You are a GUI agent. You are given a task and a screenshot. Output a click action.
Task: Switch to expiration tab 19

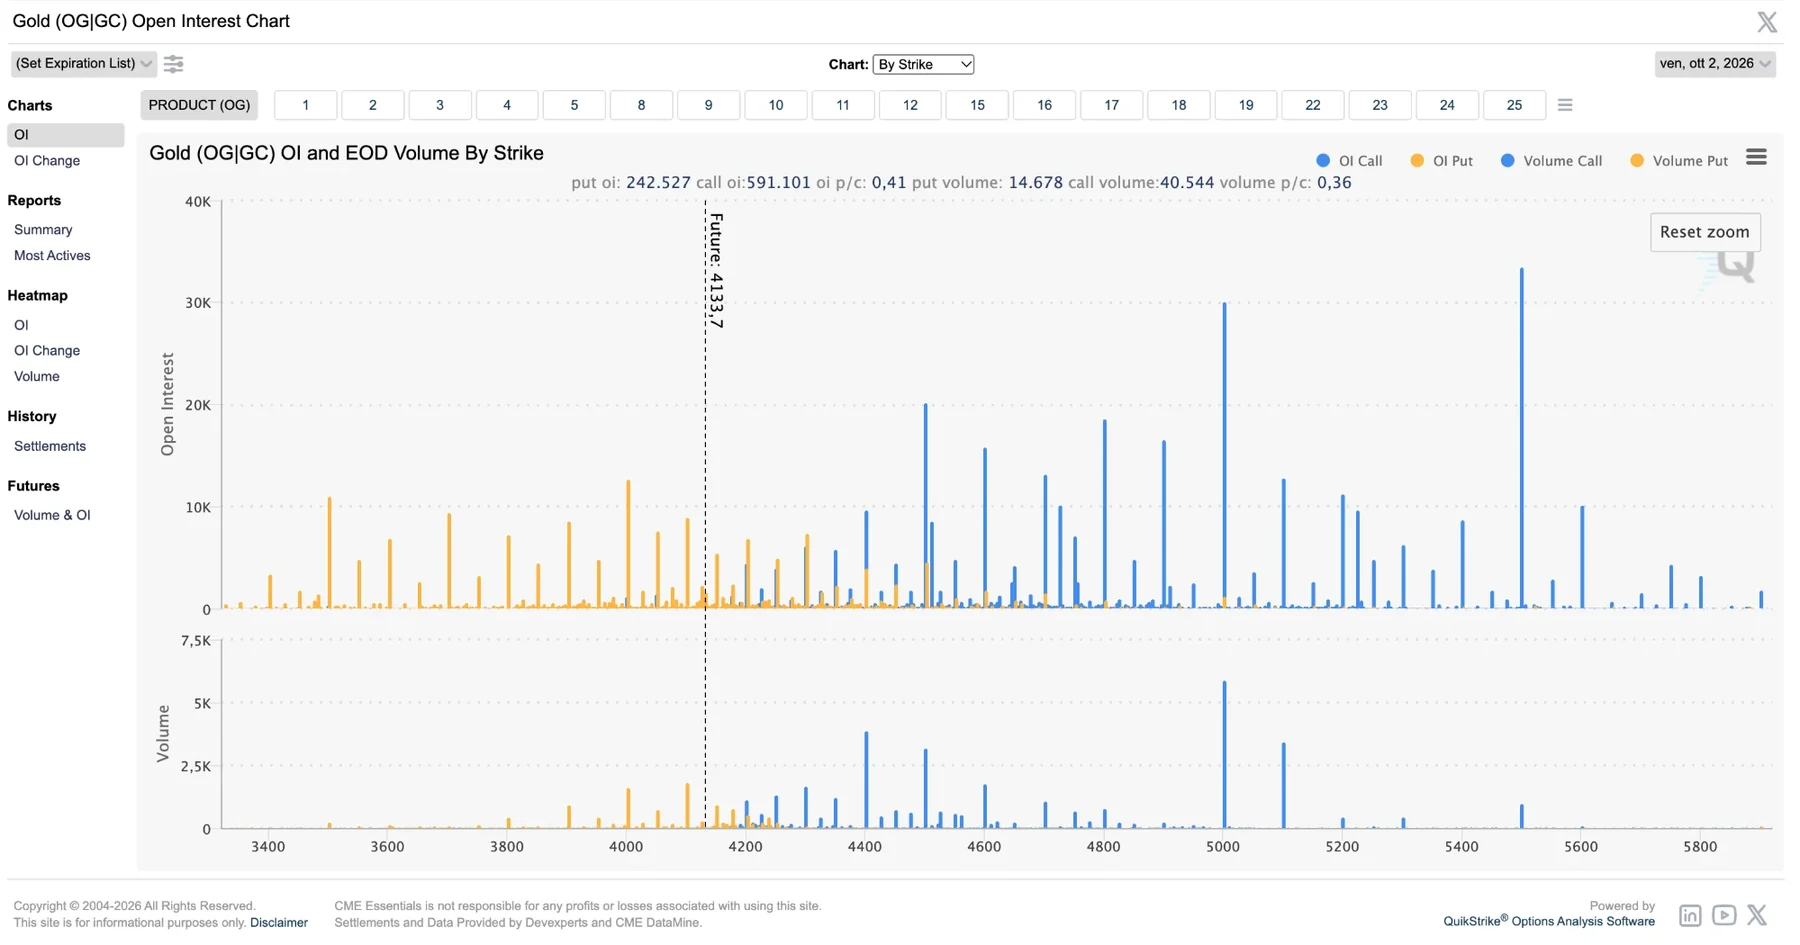click(1246, 105)
